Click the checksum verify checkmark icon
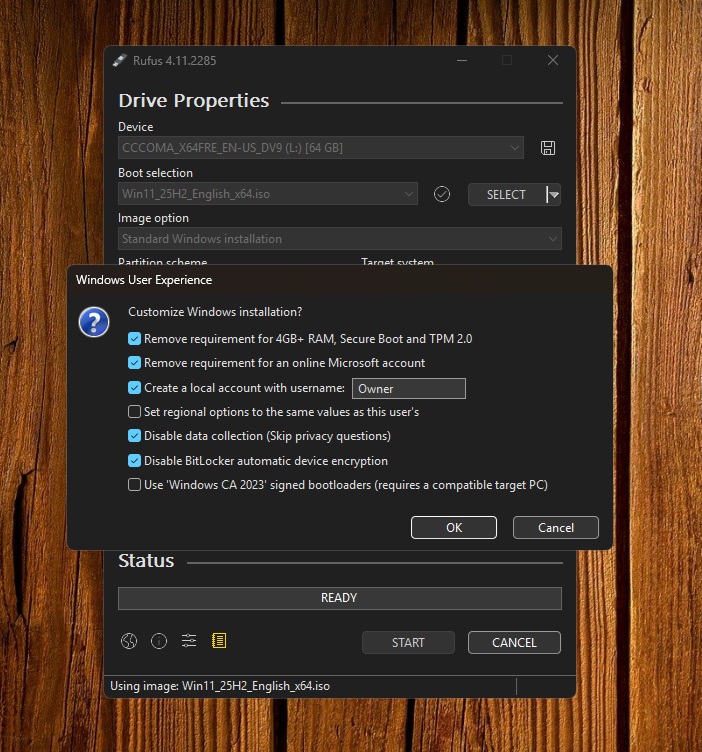 coord(442,194)
